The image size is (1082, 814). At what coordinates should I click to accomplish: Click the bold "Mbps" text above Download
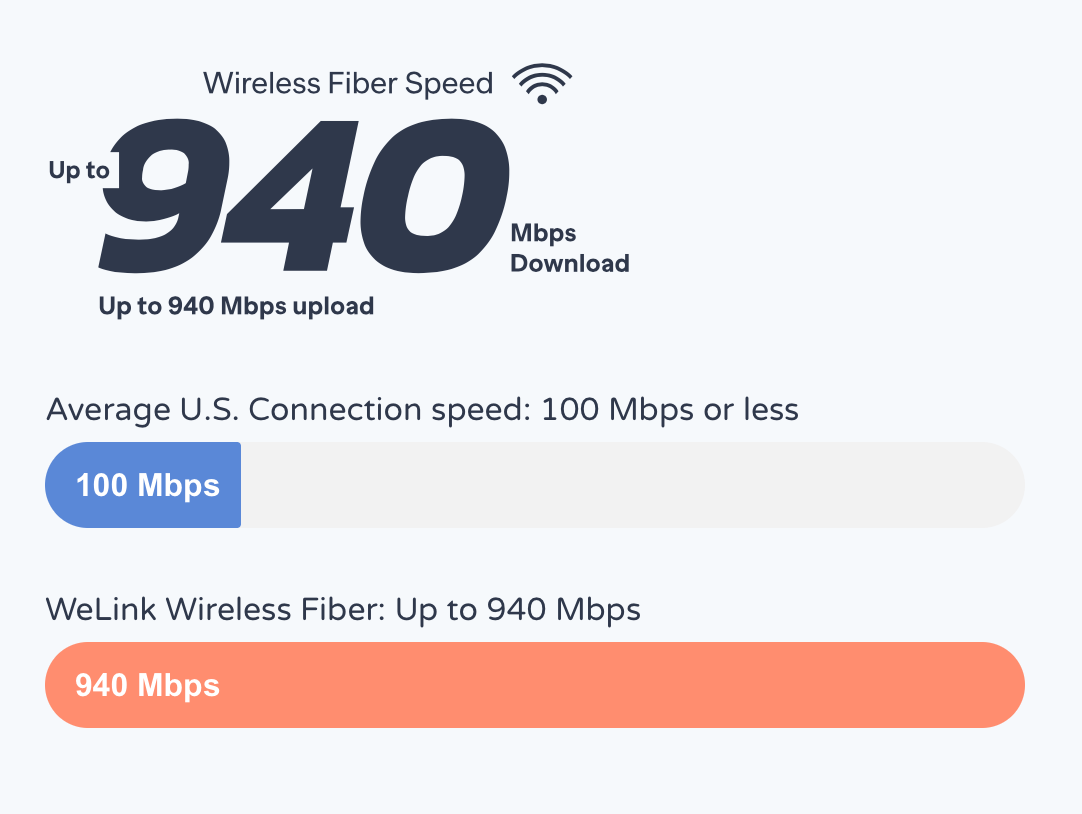pos(543,234)
